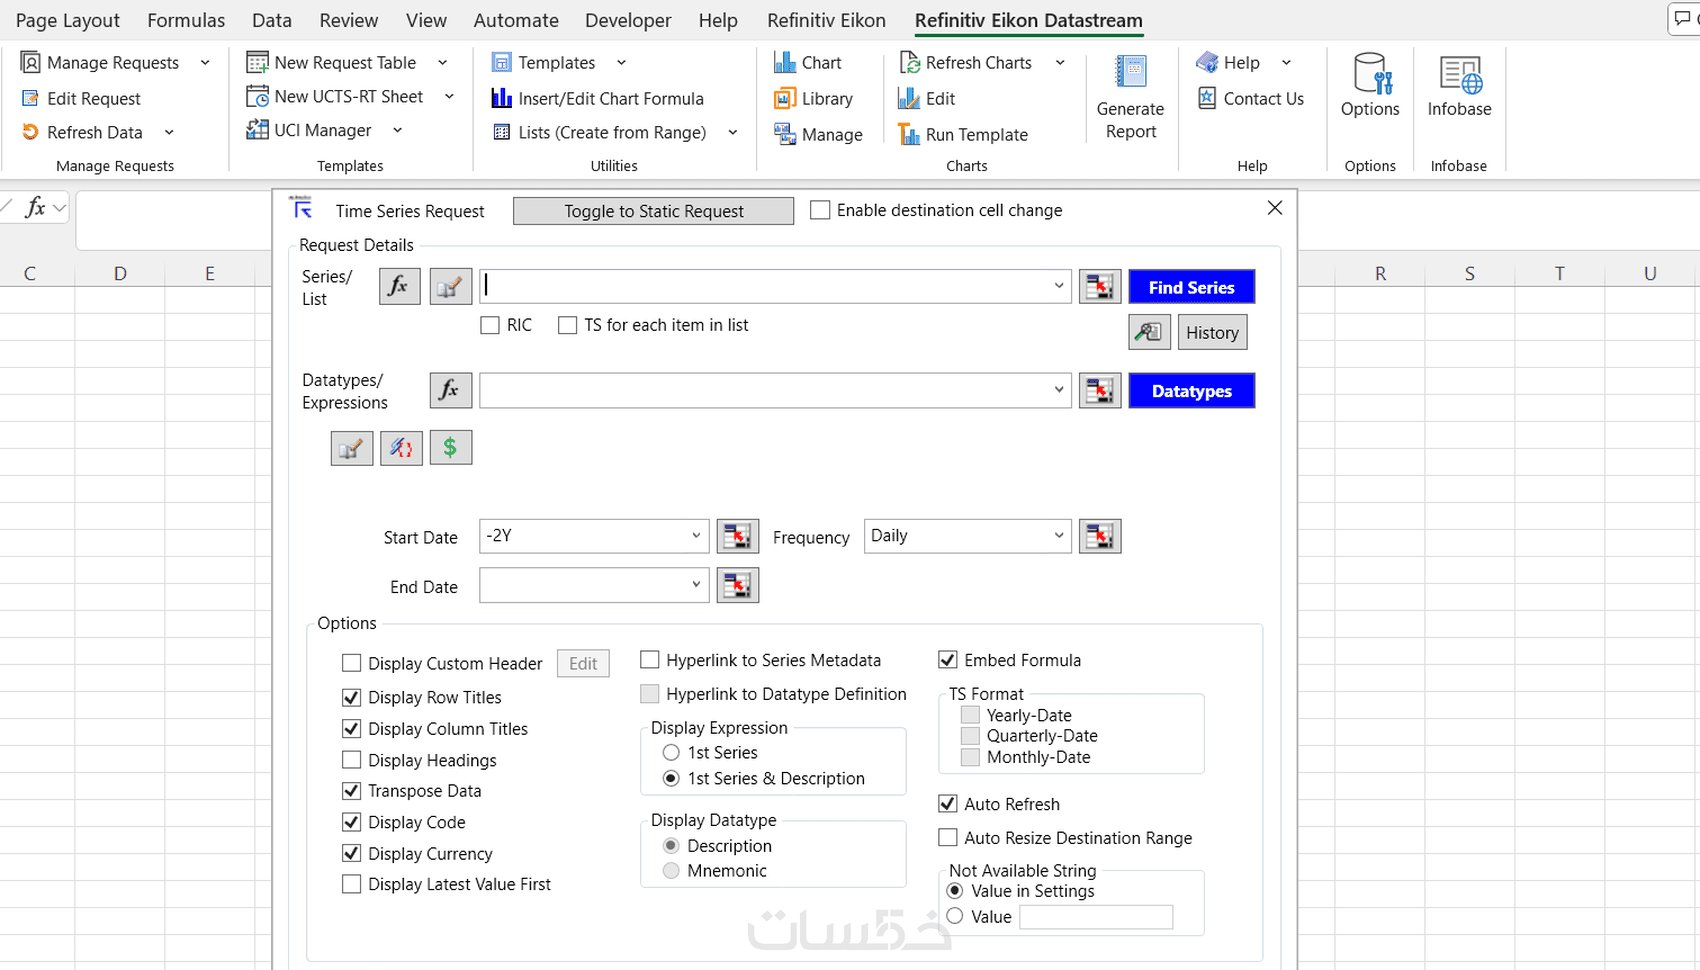
Task: Click the Refresh Charts icon
Action: click(909, 63)
